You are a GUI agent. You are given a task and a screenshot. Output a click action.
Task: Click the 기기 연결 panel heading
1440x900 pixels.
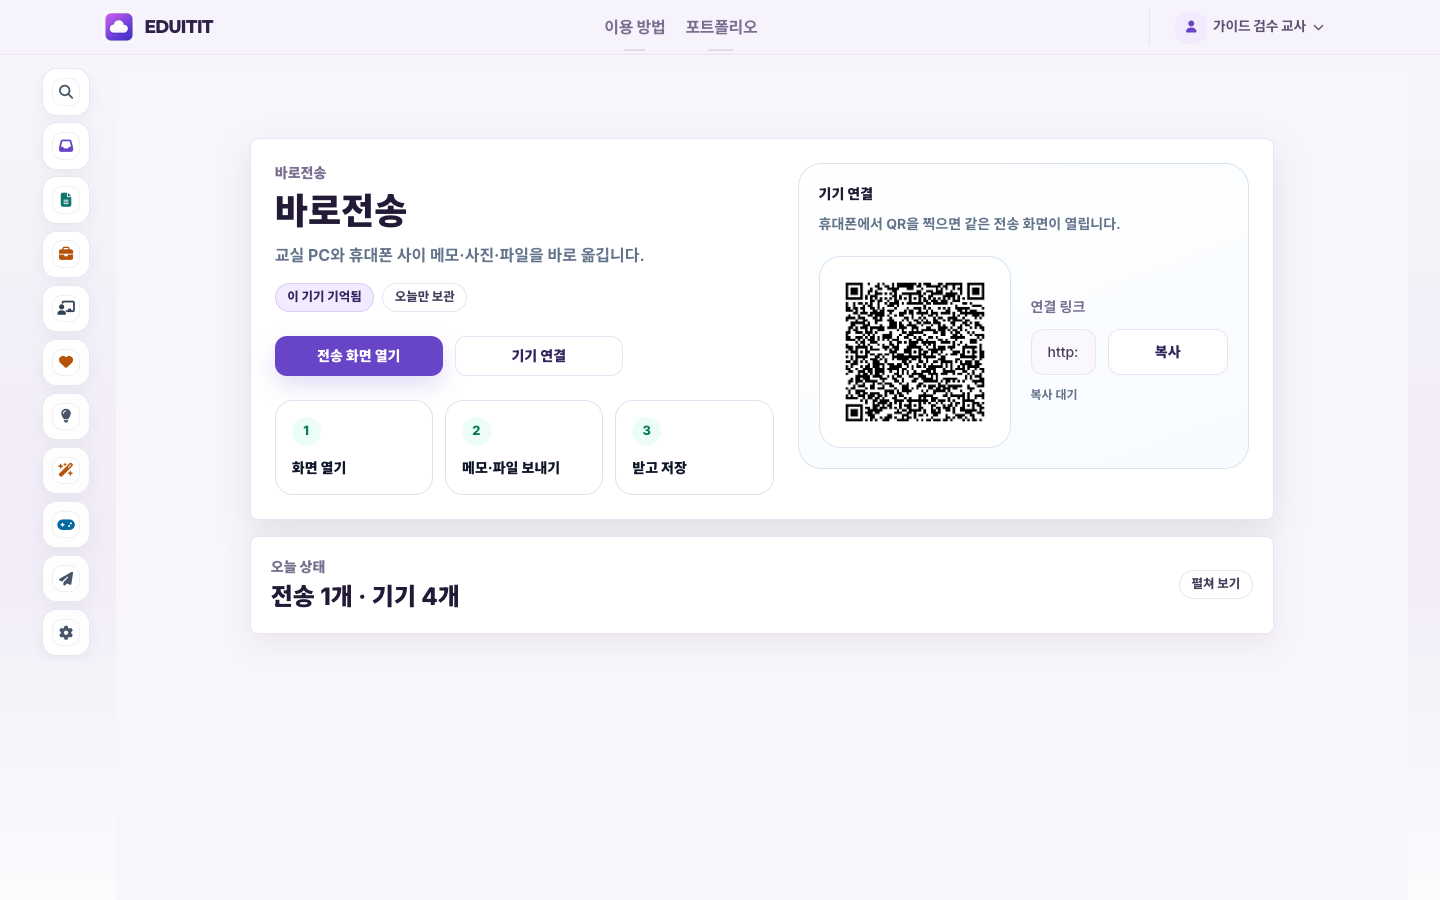(x=846, y=194)
